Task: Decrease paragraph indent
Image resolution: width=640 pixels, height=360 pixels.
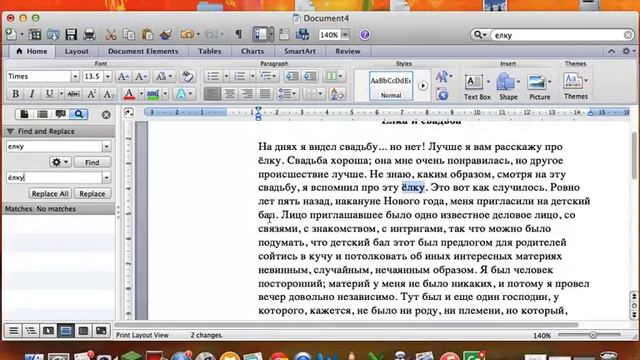Action: pos(292,76)
